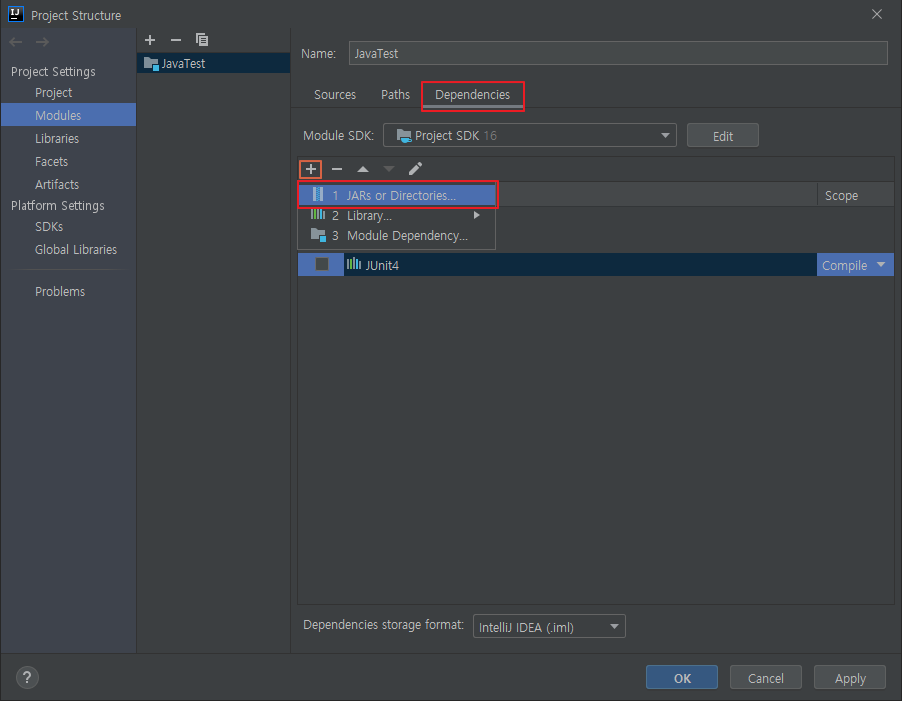Open SDKs under Platform Settings
The image size is (902, 701).
49,227
